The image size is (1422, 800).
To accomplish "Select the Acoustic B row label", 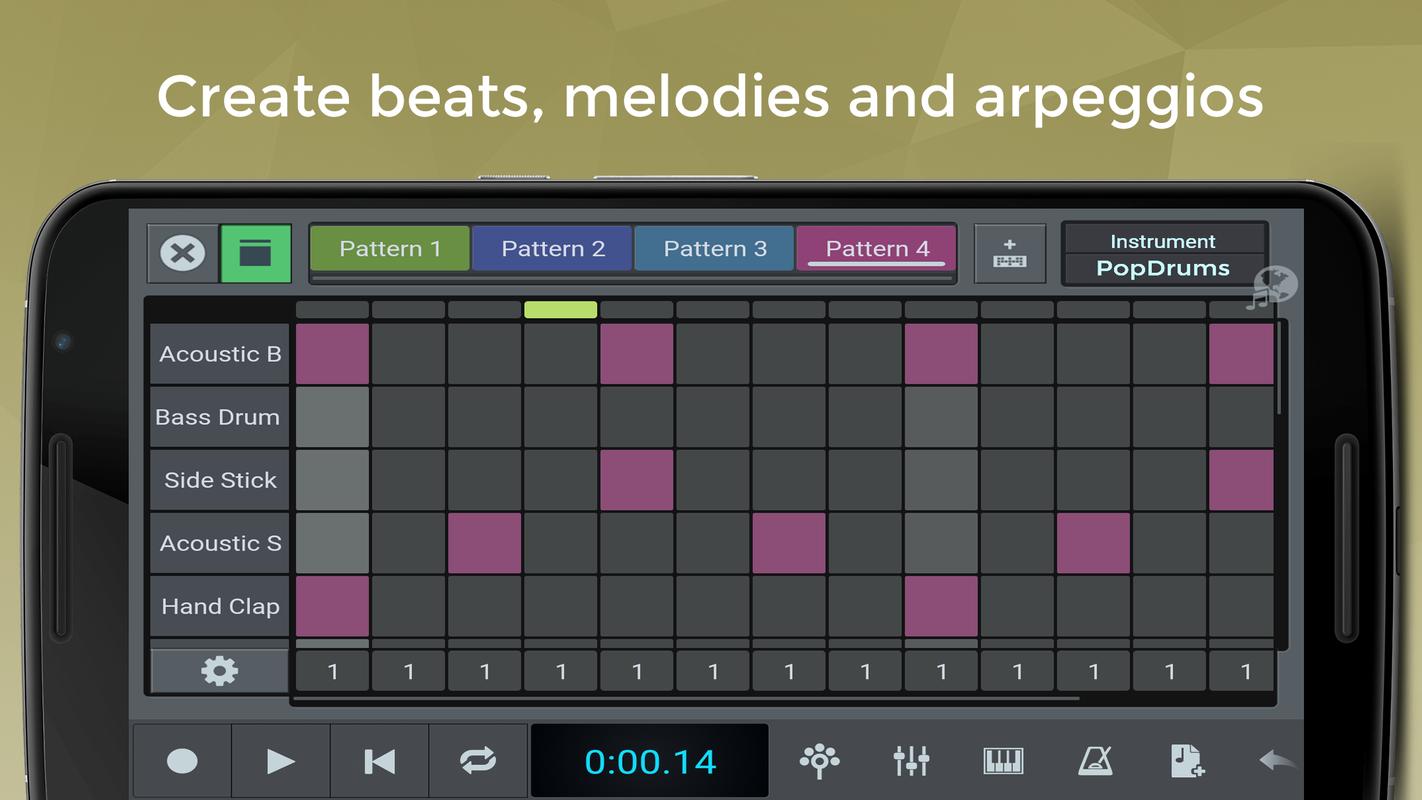I will (x=220, y=354).
